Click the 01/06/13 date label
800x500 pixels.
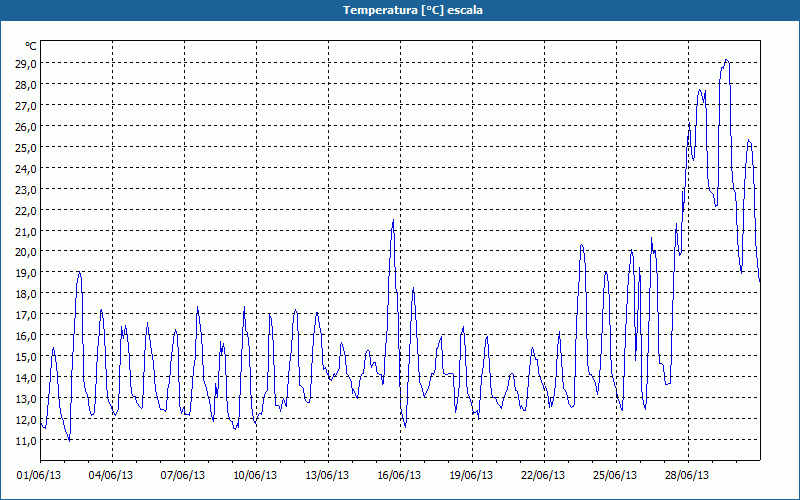[39, 476]
